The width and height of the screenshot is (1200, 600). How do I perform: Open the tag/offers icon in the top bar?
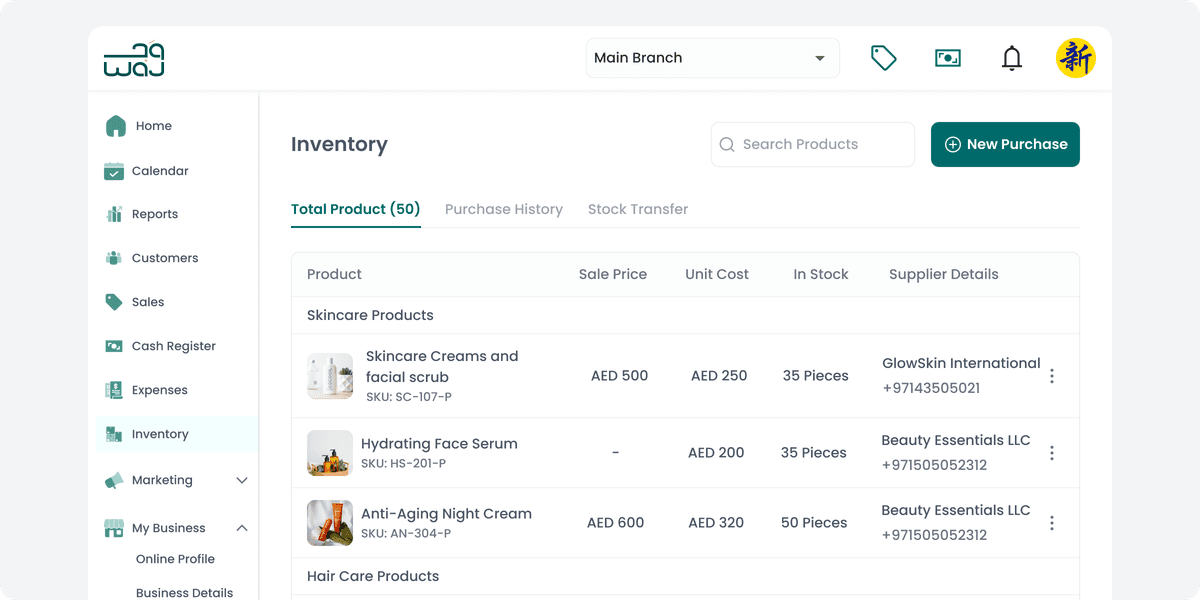[884, 58]
